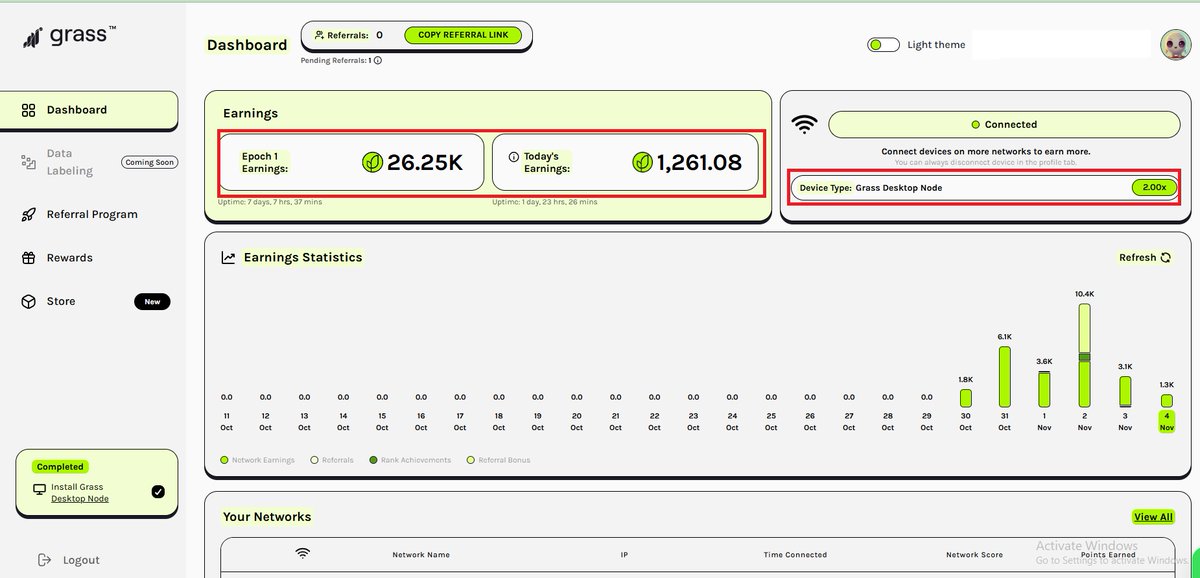1200x578 pixels.
Task: Click the Copy Referral Link button
Action: pyautogui.click(x=463, y=35)
